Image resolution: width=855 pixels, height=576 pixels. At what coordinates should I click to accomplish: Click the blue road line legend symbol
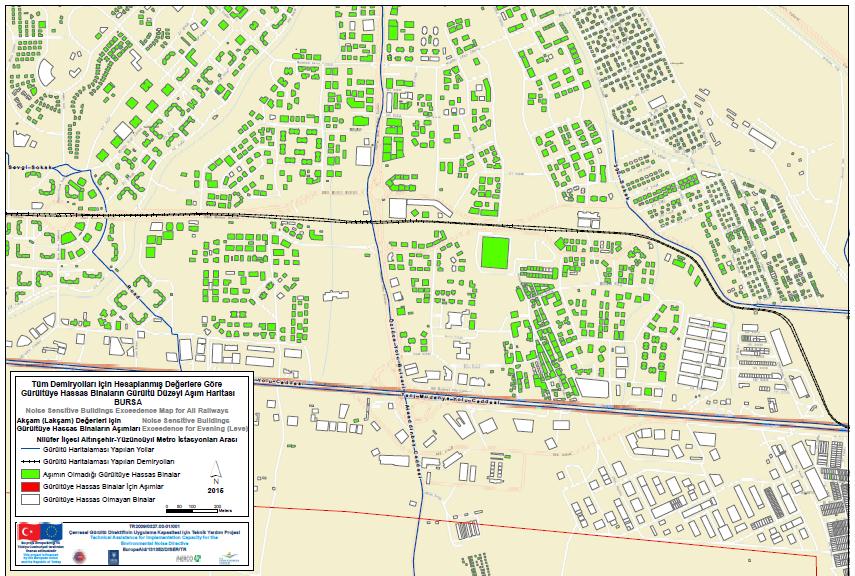pos(28,451)
